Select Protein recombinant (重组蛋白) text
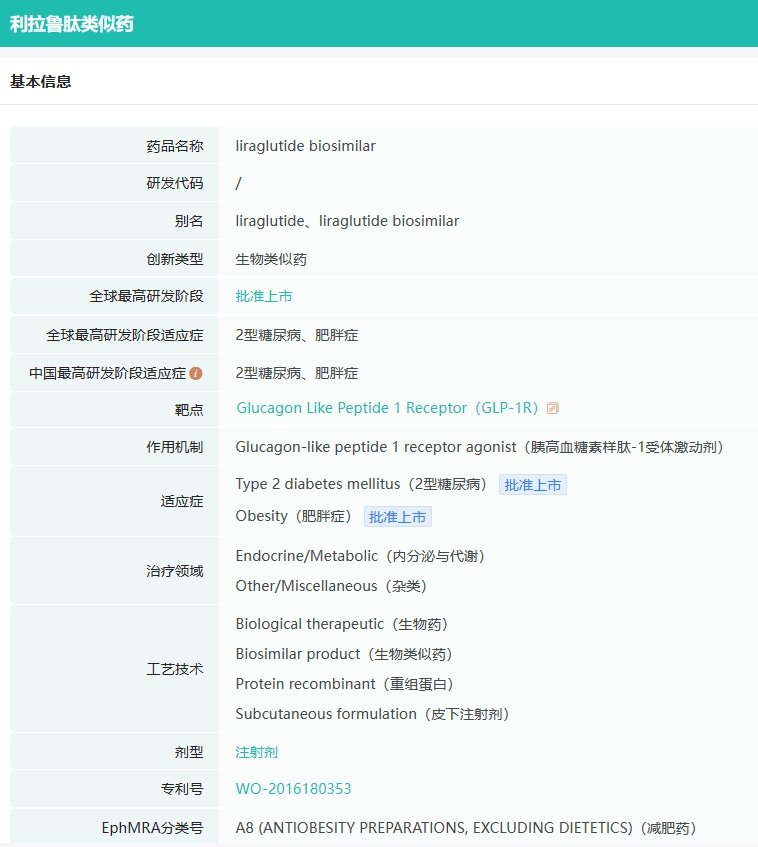The image size is (758, 847). click(344, 684)
